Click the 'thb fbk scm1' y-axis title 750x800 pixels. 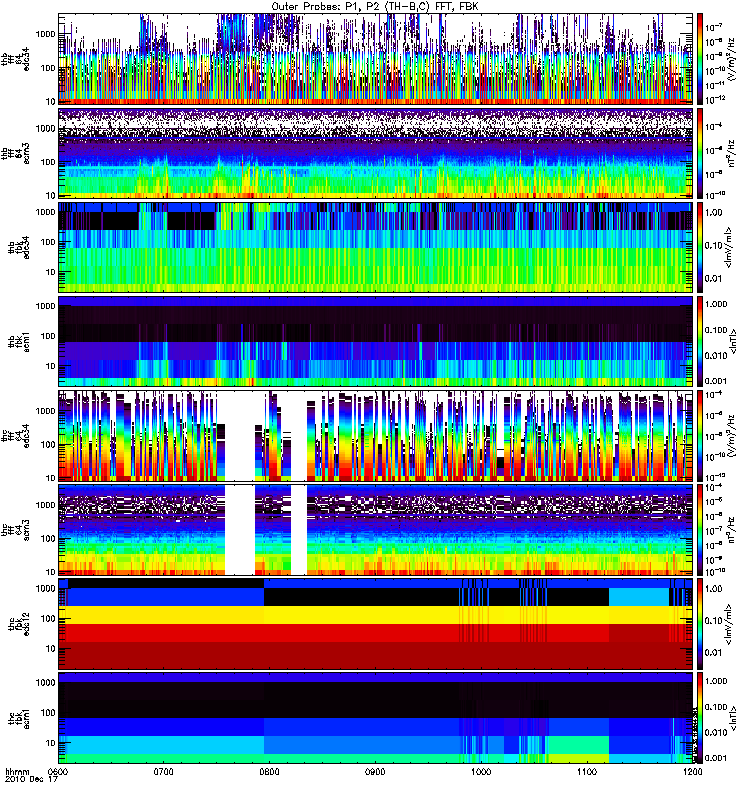[19, 341]
